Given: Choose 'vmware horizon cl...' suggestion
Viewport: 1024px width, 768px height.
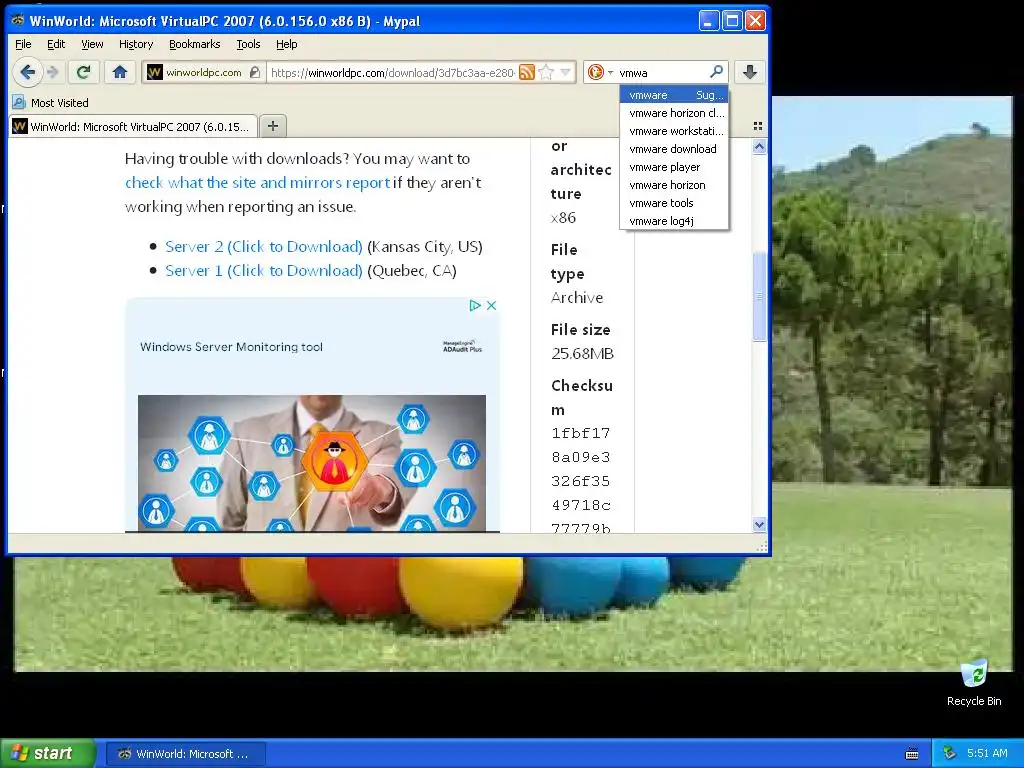Looking at the screenshot, I should point(674,113).
